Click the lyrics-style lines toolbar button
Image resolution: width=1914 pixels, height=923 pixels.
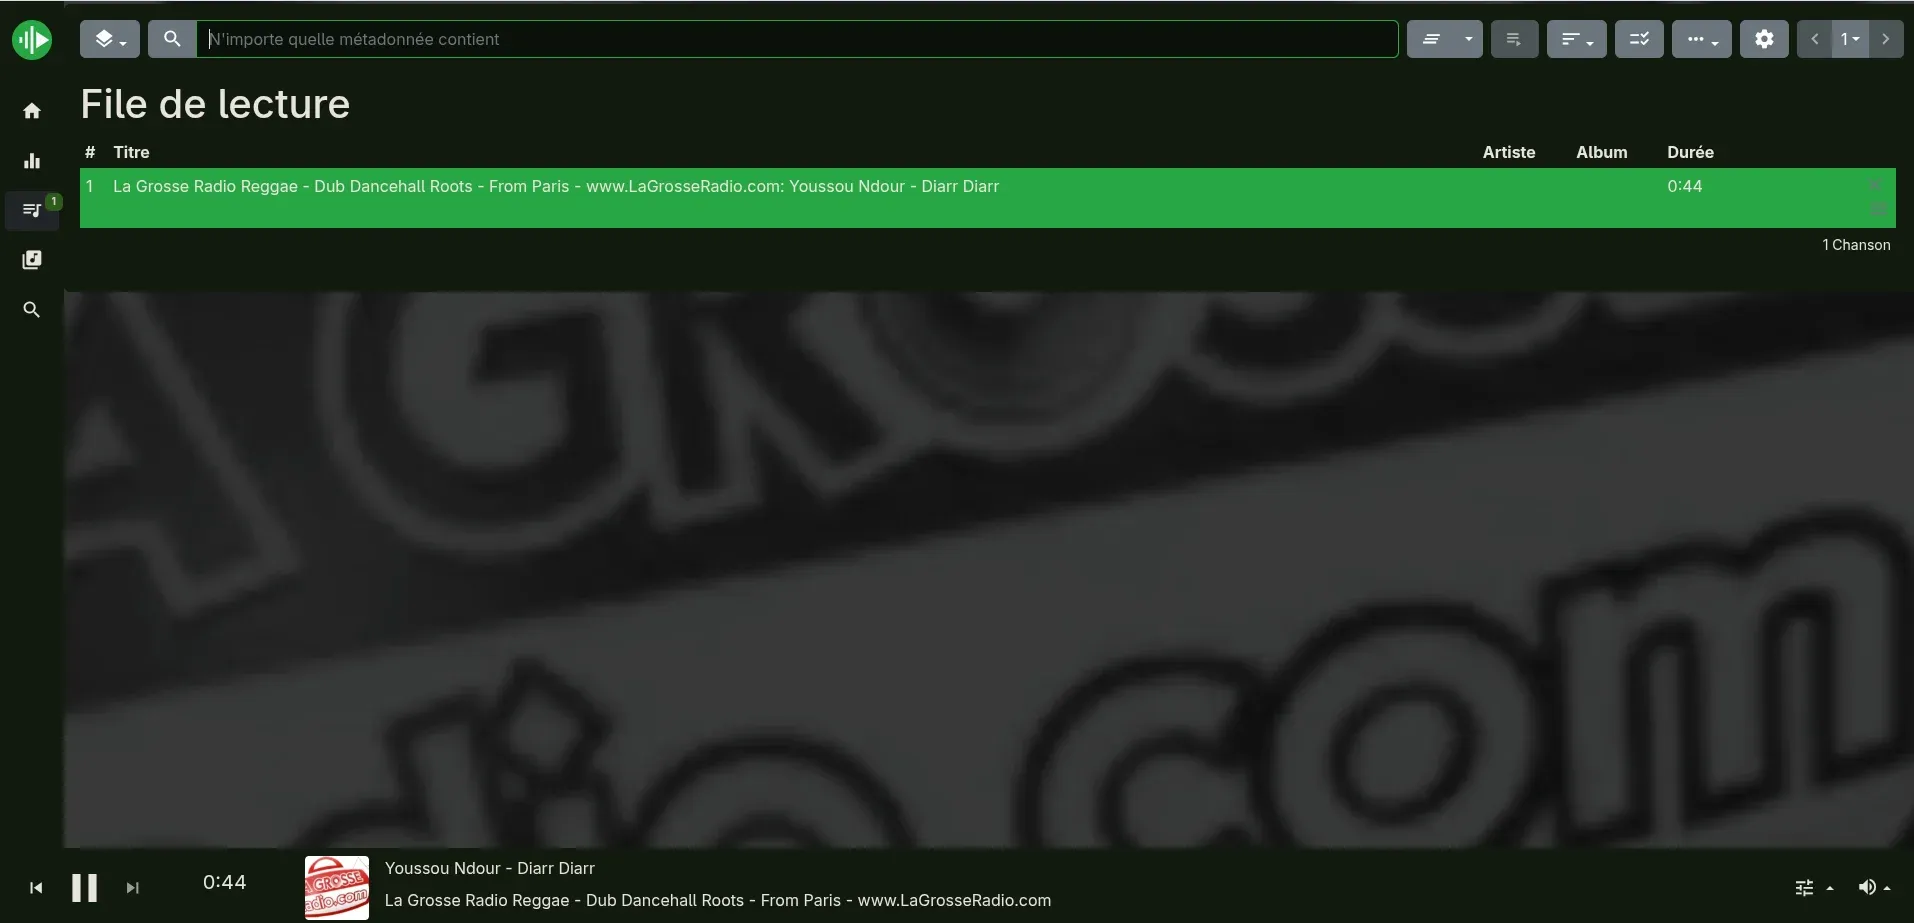pos(1431,39)
